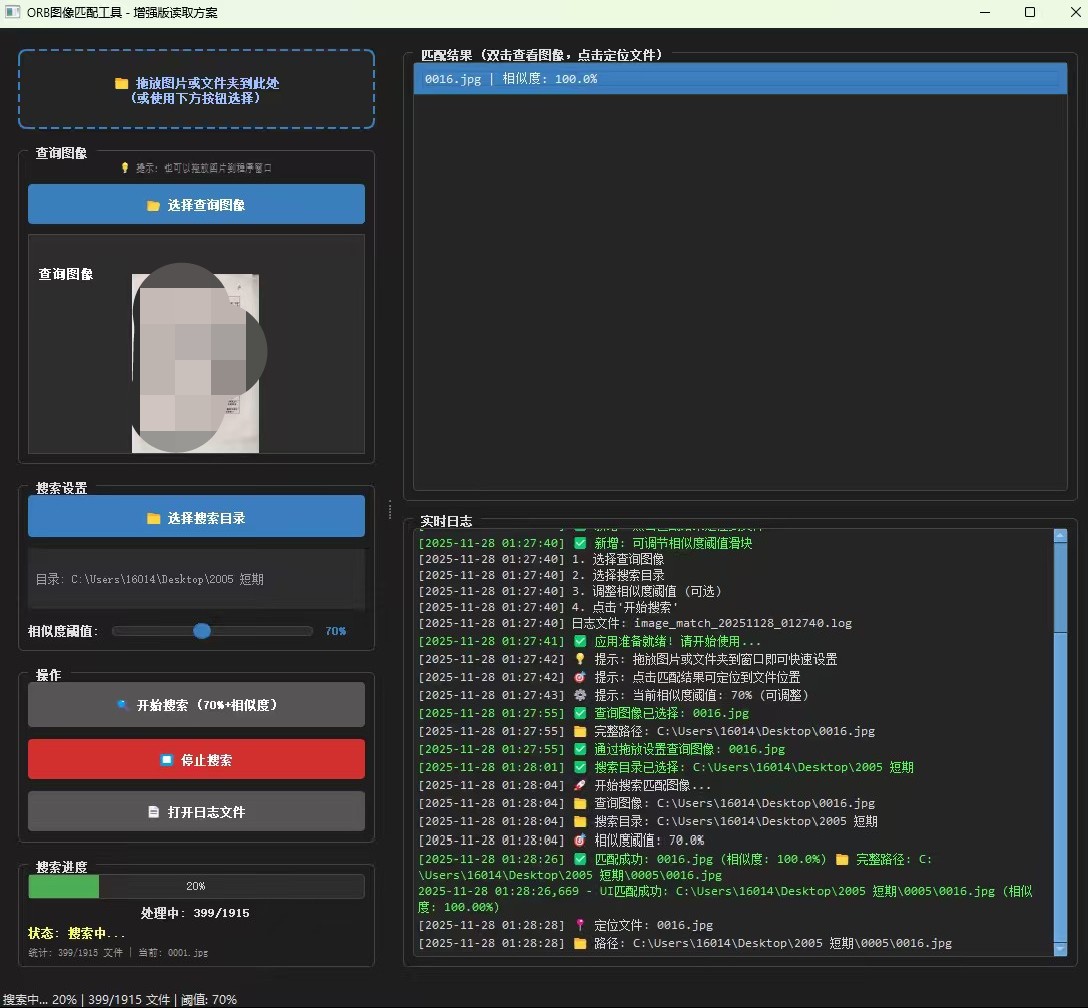Click the 目录 search path field
1088x1008 pixels.
[x=196, y=579]
